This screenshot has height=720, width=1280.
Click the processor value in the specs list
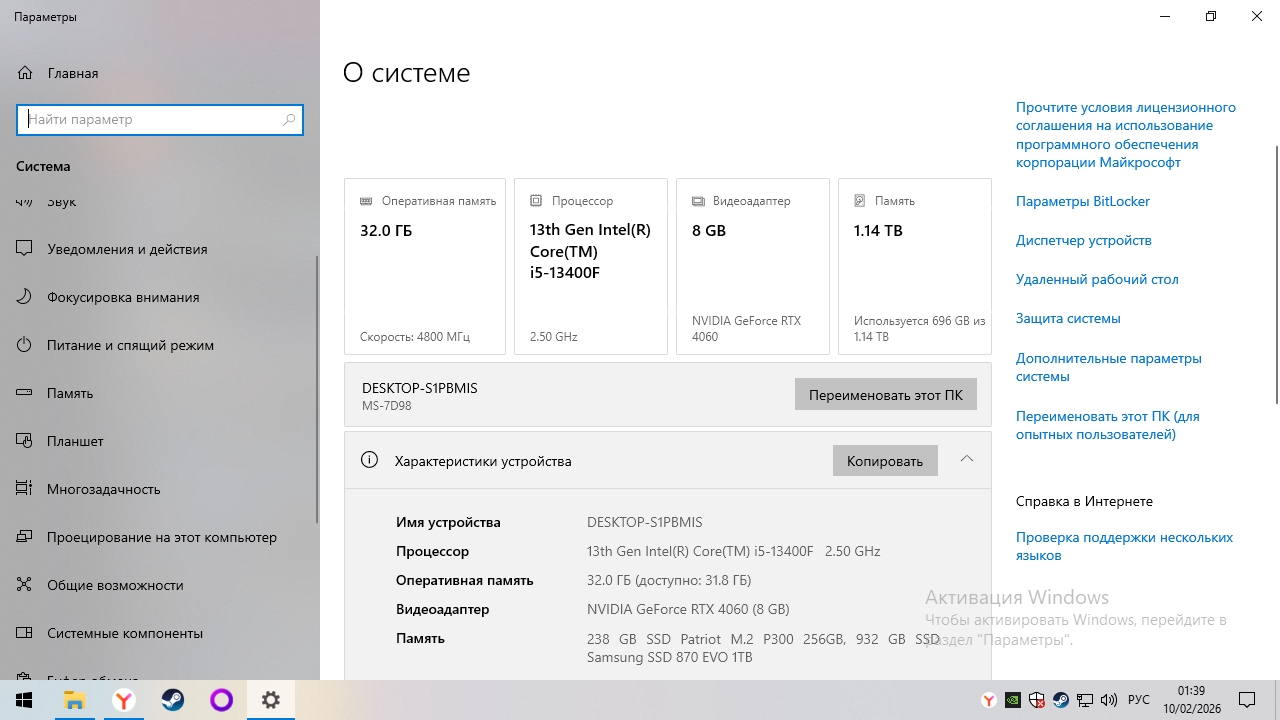[x=734, y=551]
